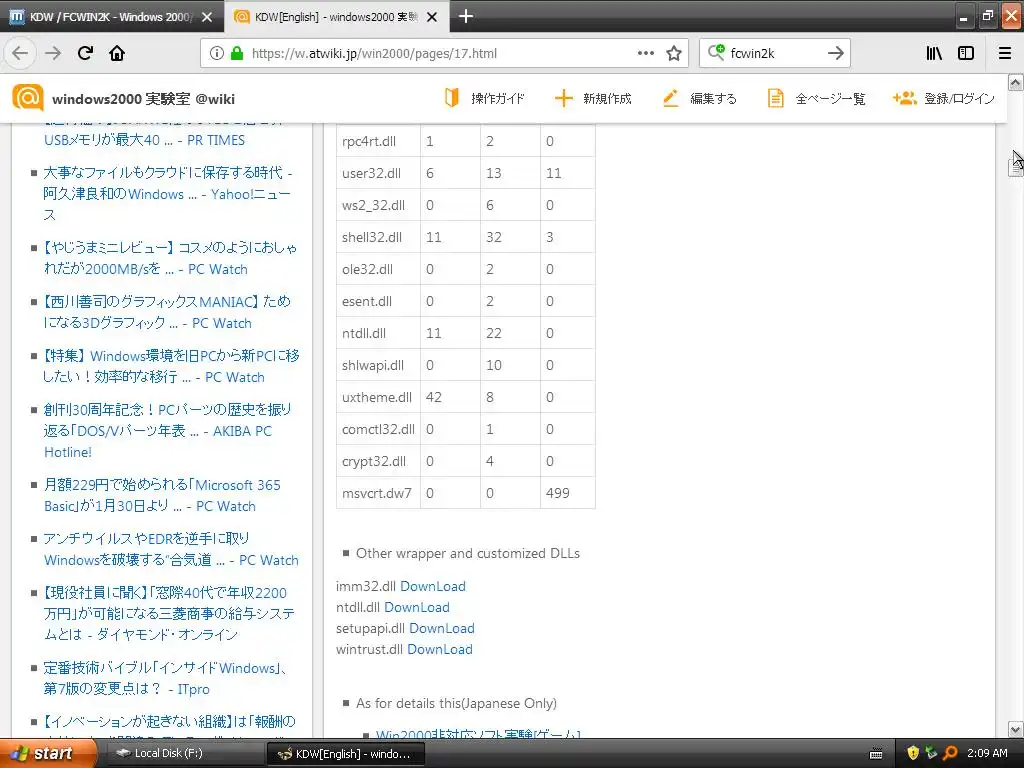Image resolution: width=1024 pixels, height=768 pixels.
Task: Bookmark this page with the star
Action: 674,53
